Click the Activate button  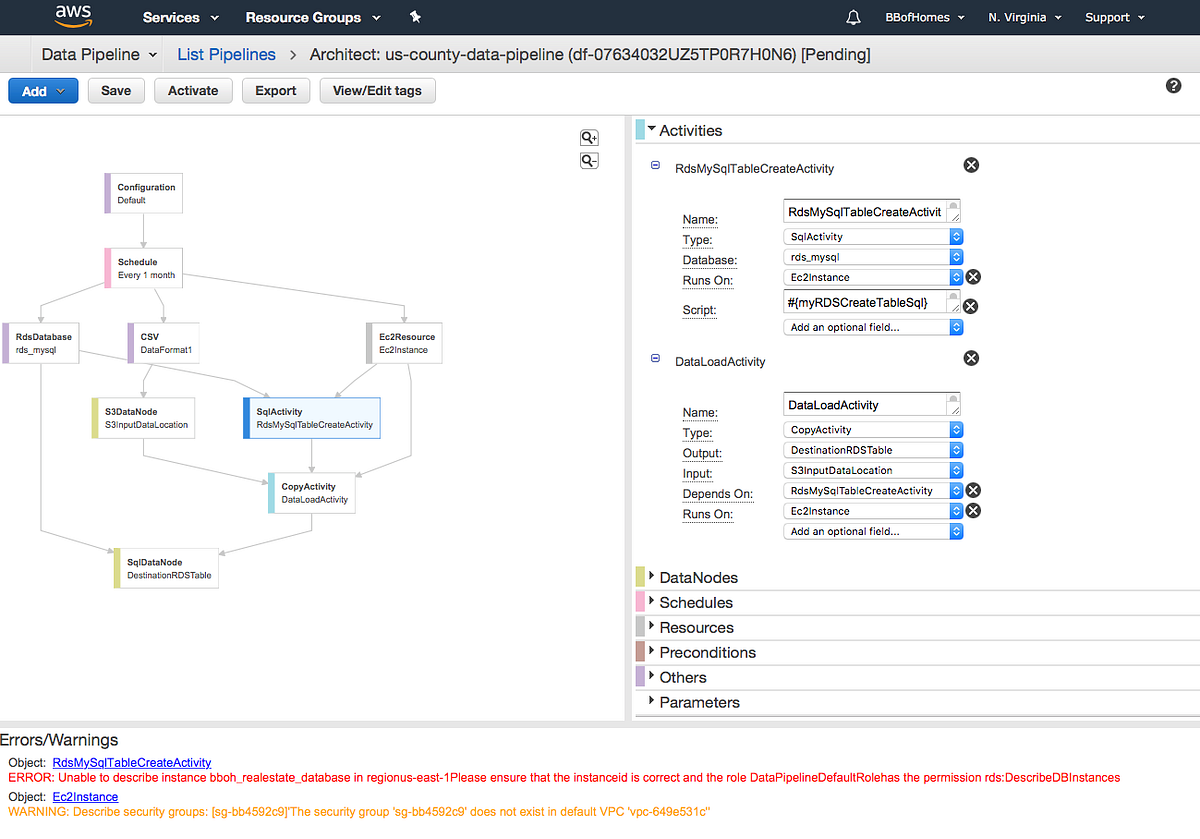[x=193, y=90]
